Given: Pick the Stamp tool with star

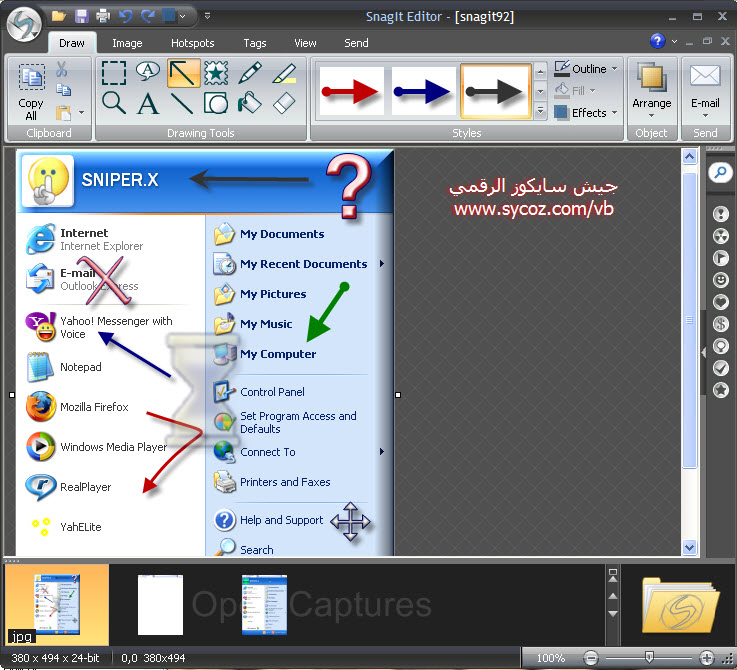Looking at the screenshot, I should coord(216,73).
